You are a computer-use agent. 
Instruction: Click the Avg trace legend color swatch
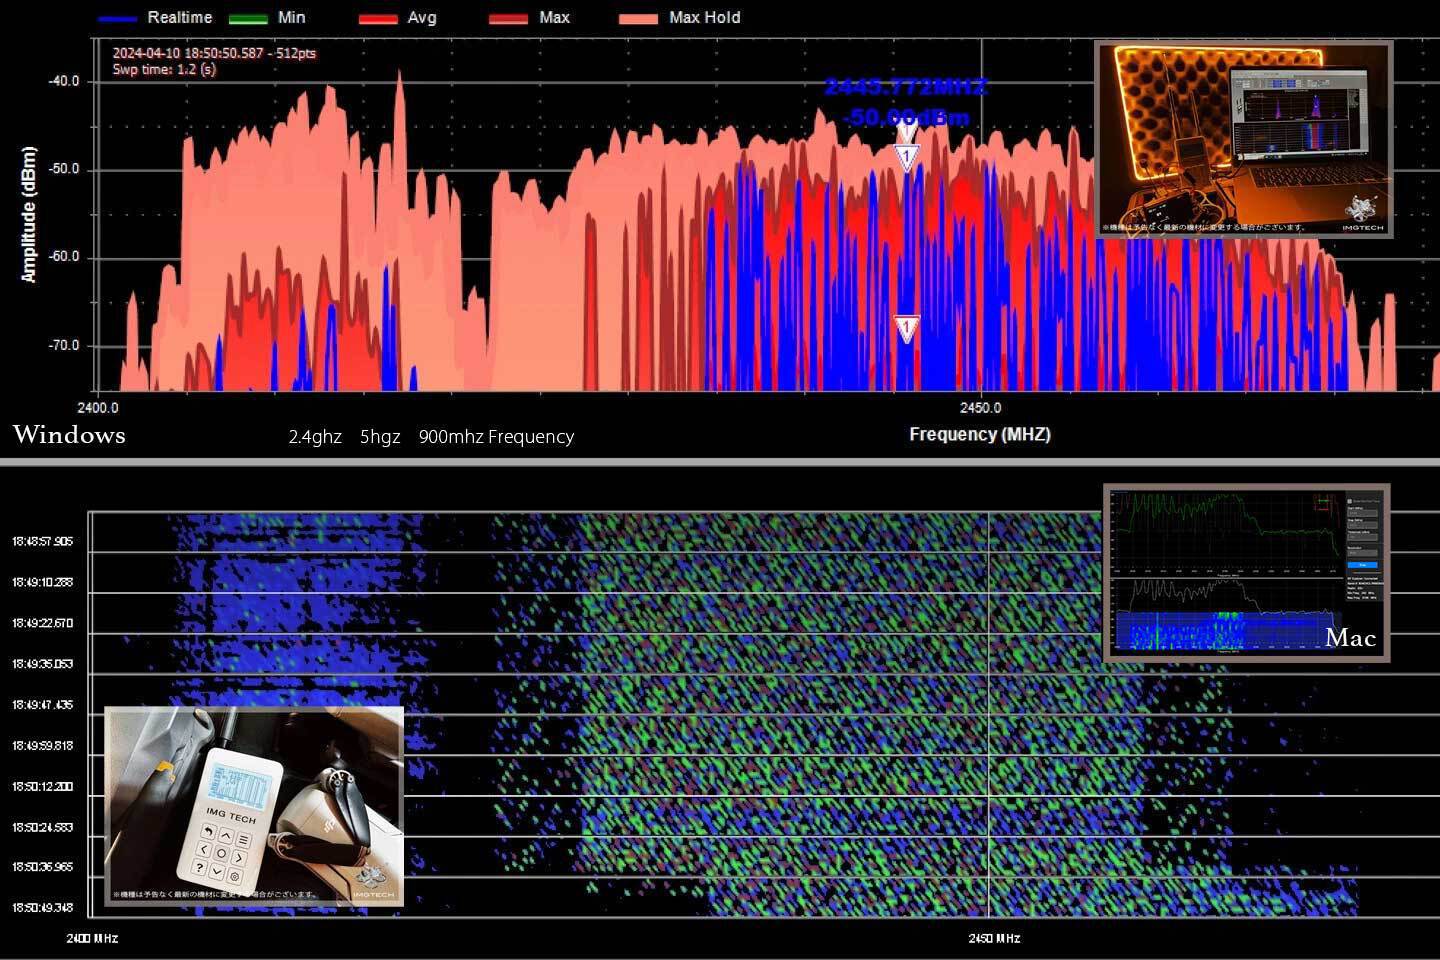coord(377,19)
